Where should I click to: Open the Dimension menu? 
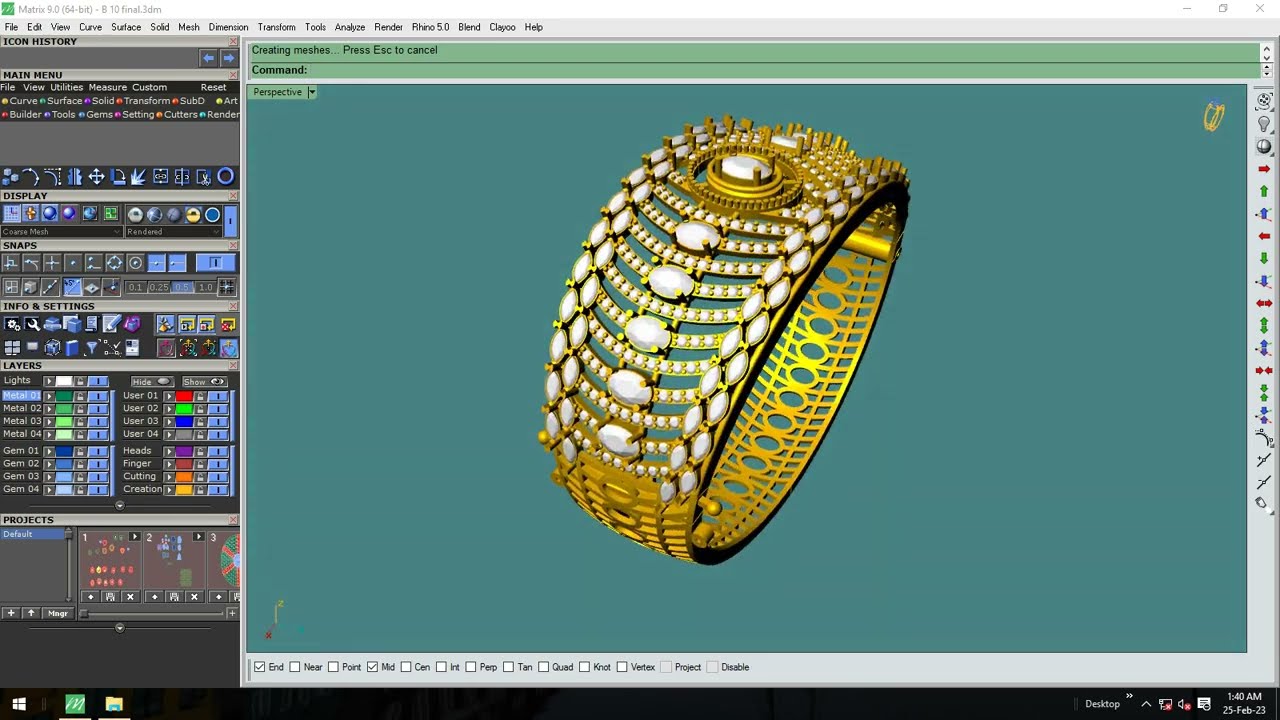228,27
